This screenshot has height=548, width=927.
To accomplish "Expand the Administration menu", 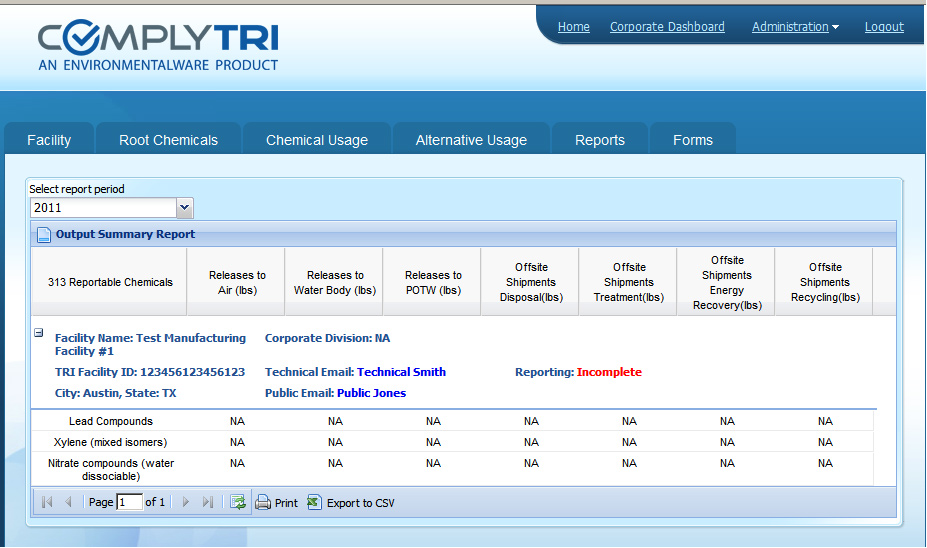I will (x=795, y=27).
